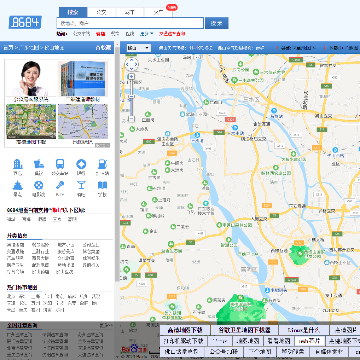Click the 谷歌卫星地图下载器 ad button

click(244, 330)
